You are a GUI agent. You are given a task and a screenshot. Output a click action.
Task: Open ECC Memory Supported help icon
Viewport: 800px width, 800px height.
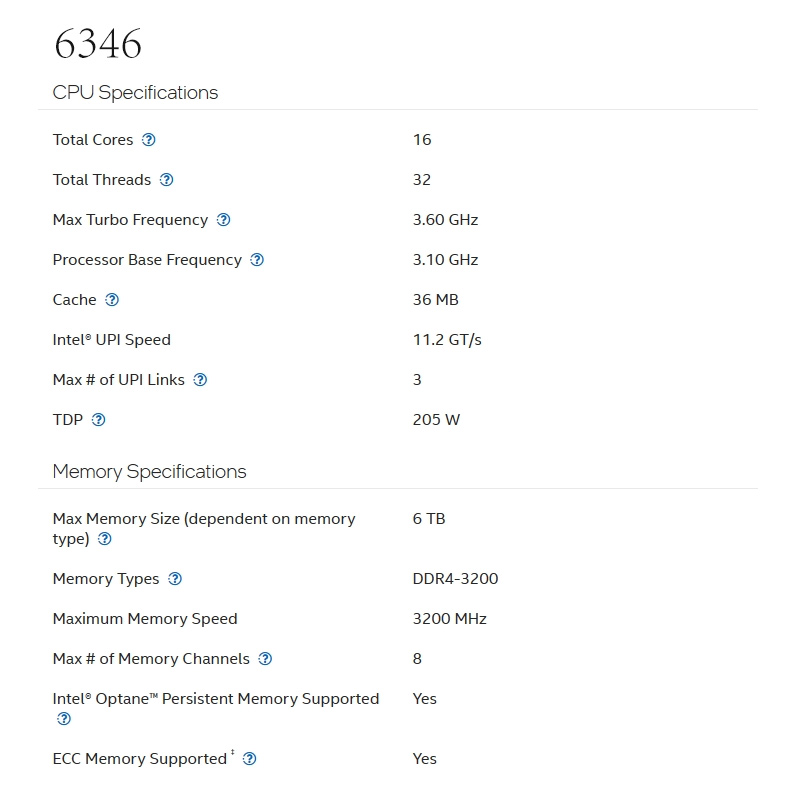[249, 759]
